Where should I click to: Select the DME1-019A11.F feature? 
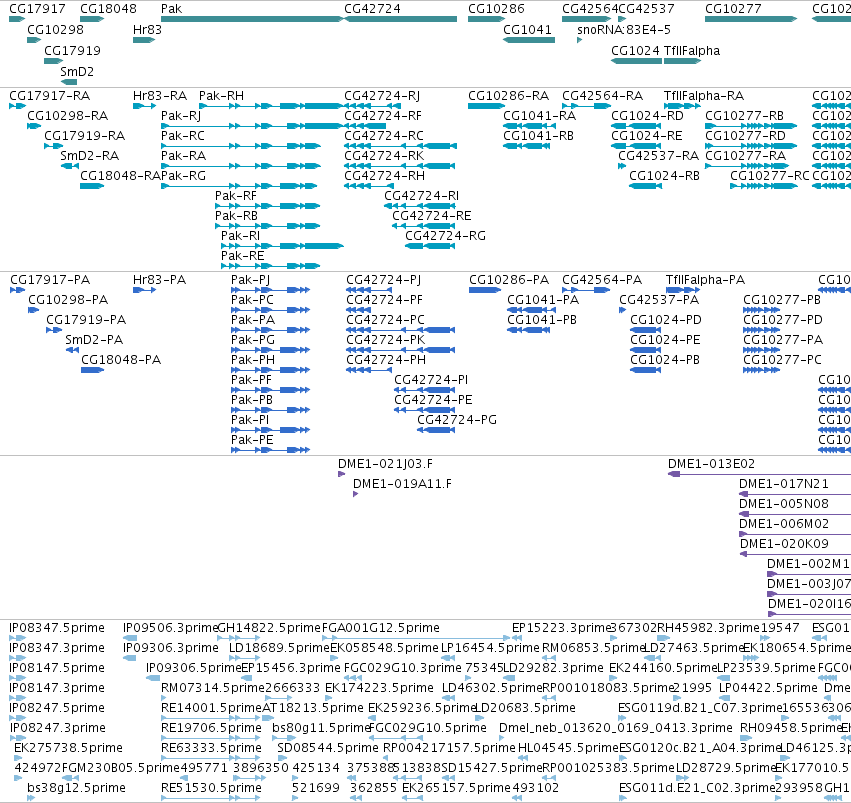[x=355, y=494]
